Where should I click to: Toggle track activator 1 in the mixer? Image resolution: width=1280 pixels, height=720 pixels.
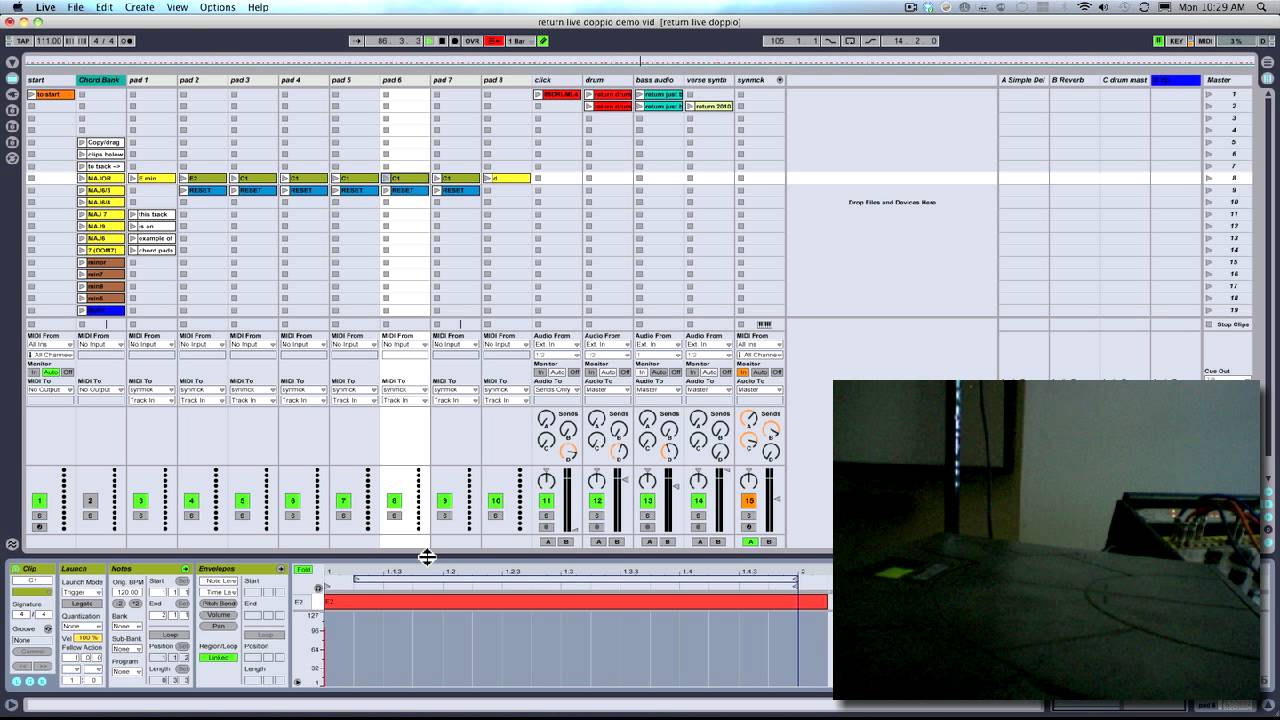[x=39, y=500]
